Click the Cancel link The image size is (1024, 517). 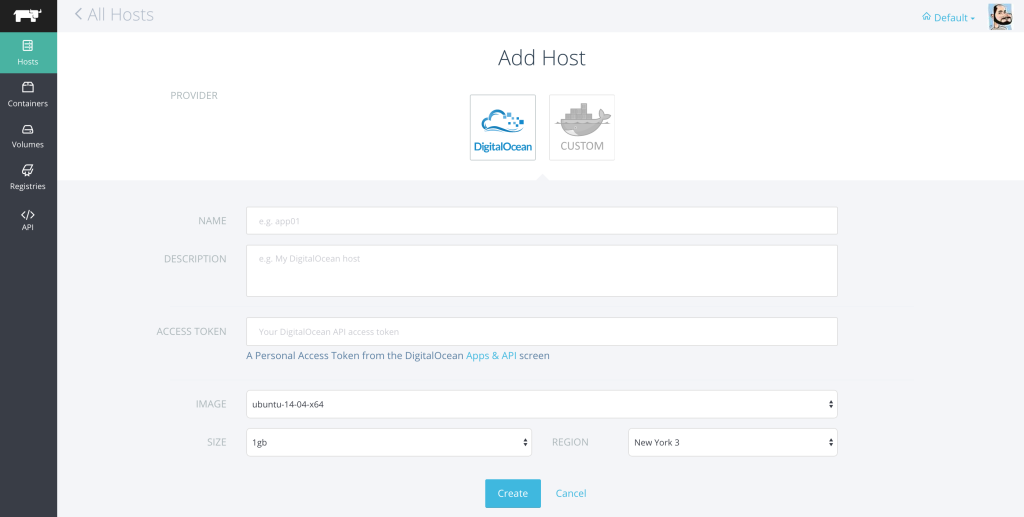click(x=571, y=493)
